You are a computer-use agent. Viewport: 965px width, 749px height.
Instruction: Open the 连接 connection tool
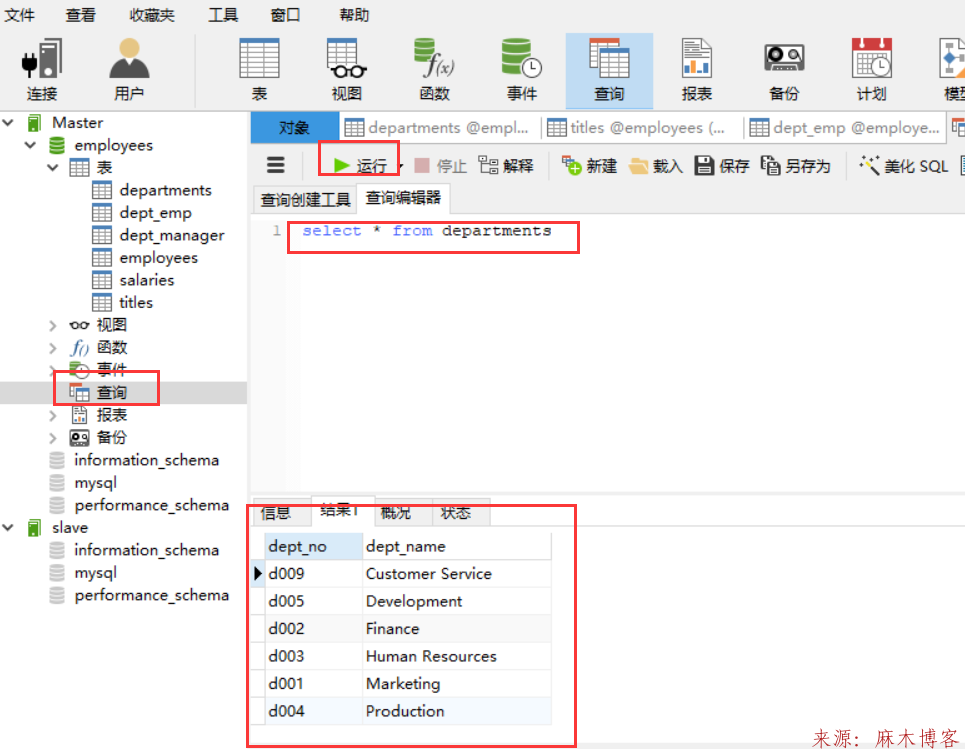(42, 70)
